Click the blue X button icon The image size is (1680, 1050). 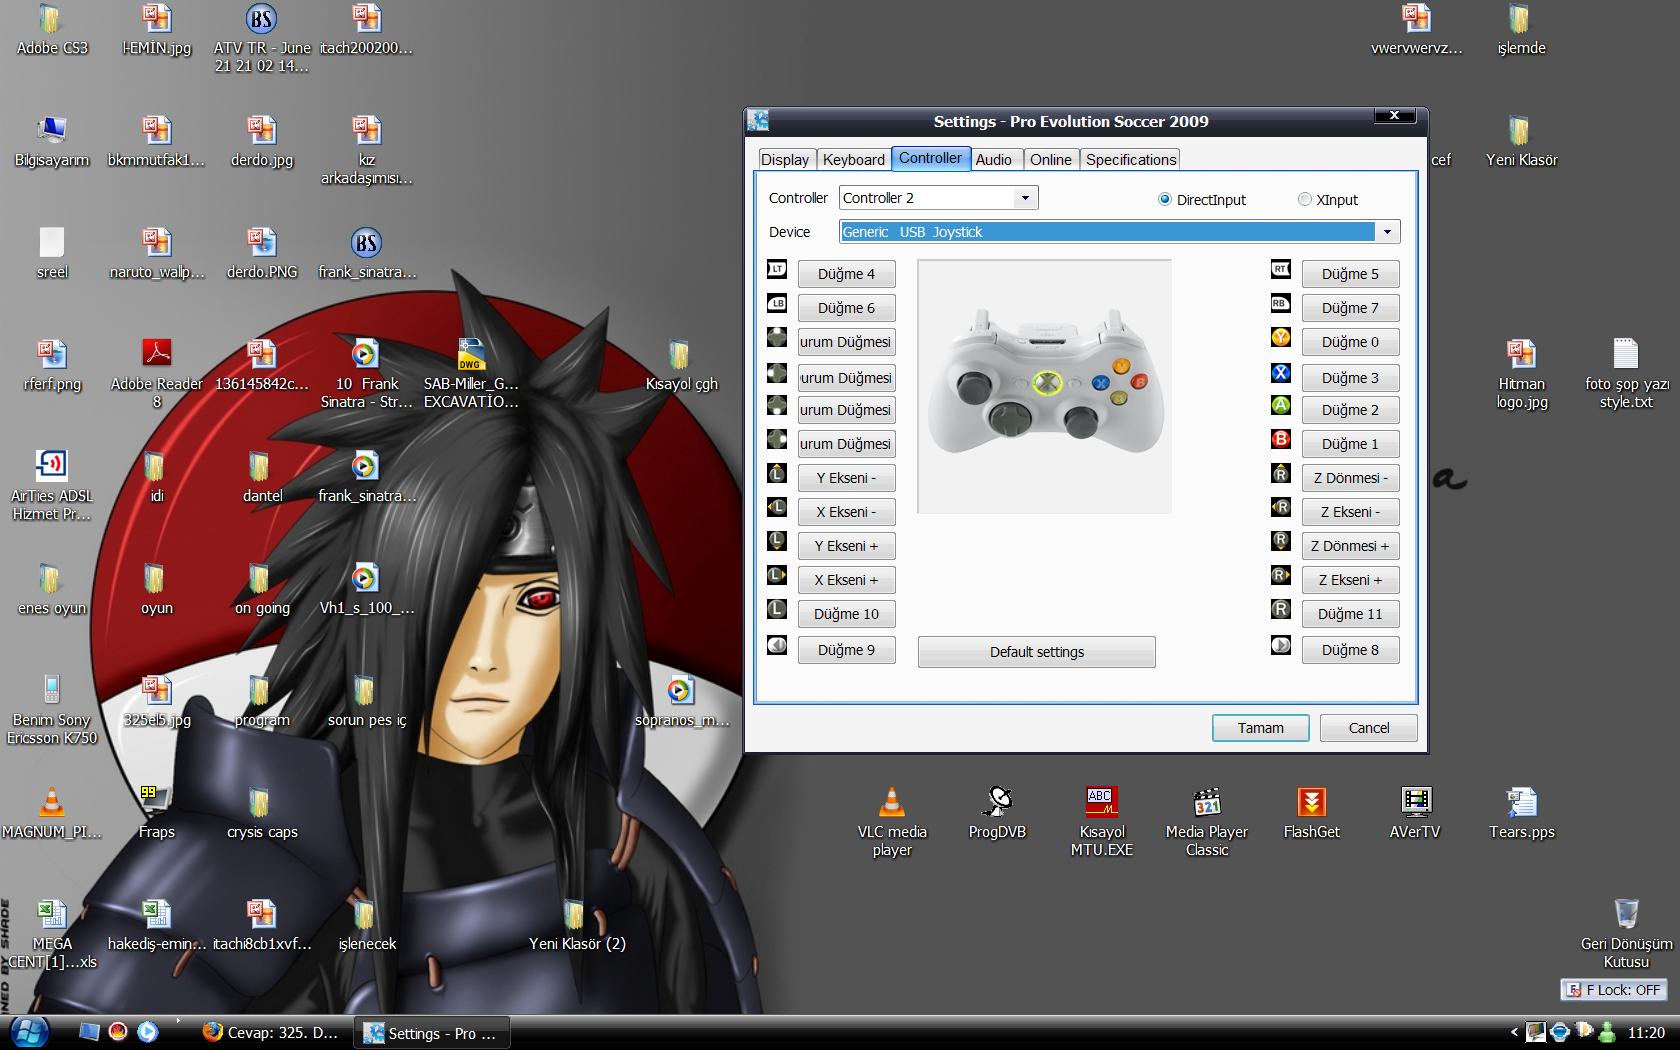click(x=1281, y=374)
